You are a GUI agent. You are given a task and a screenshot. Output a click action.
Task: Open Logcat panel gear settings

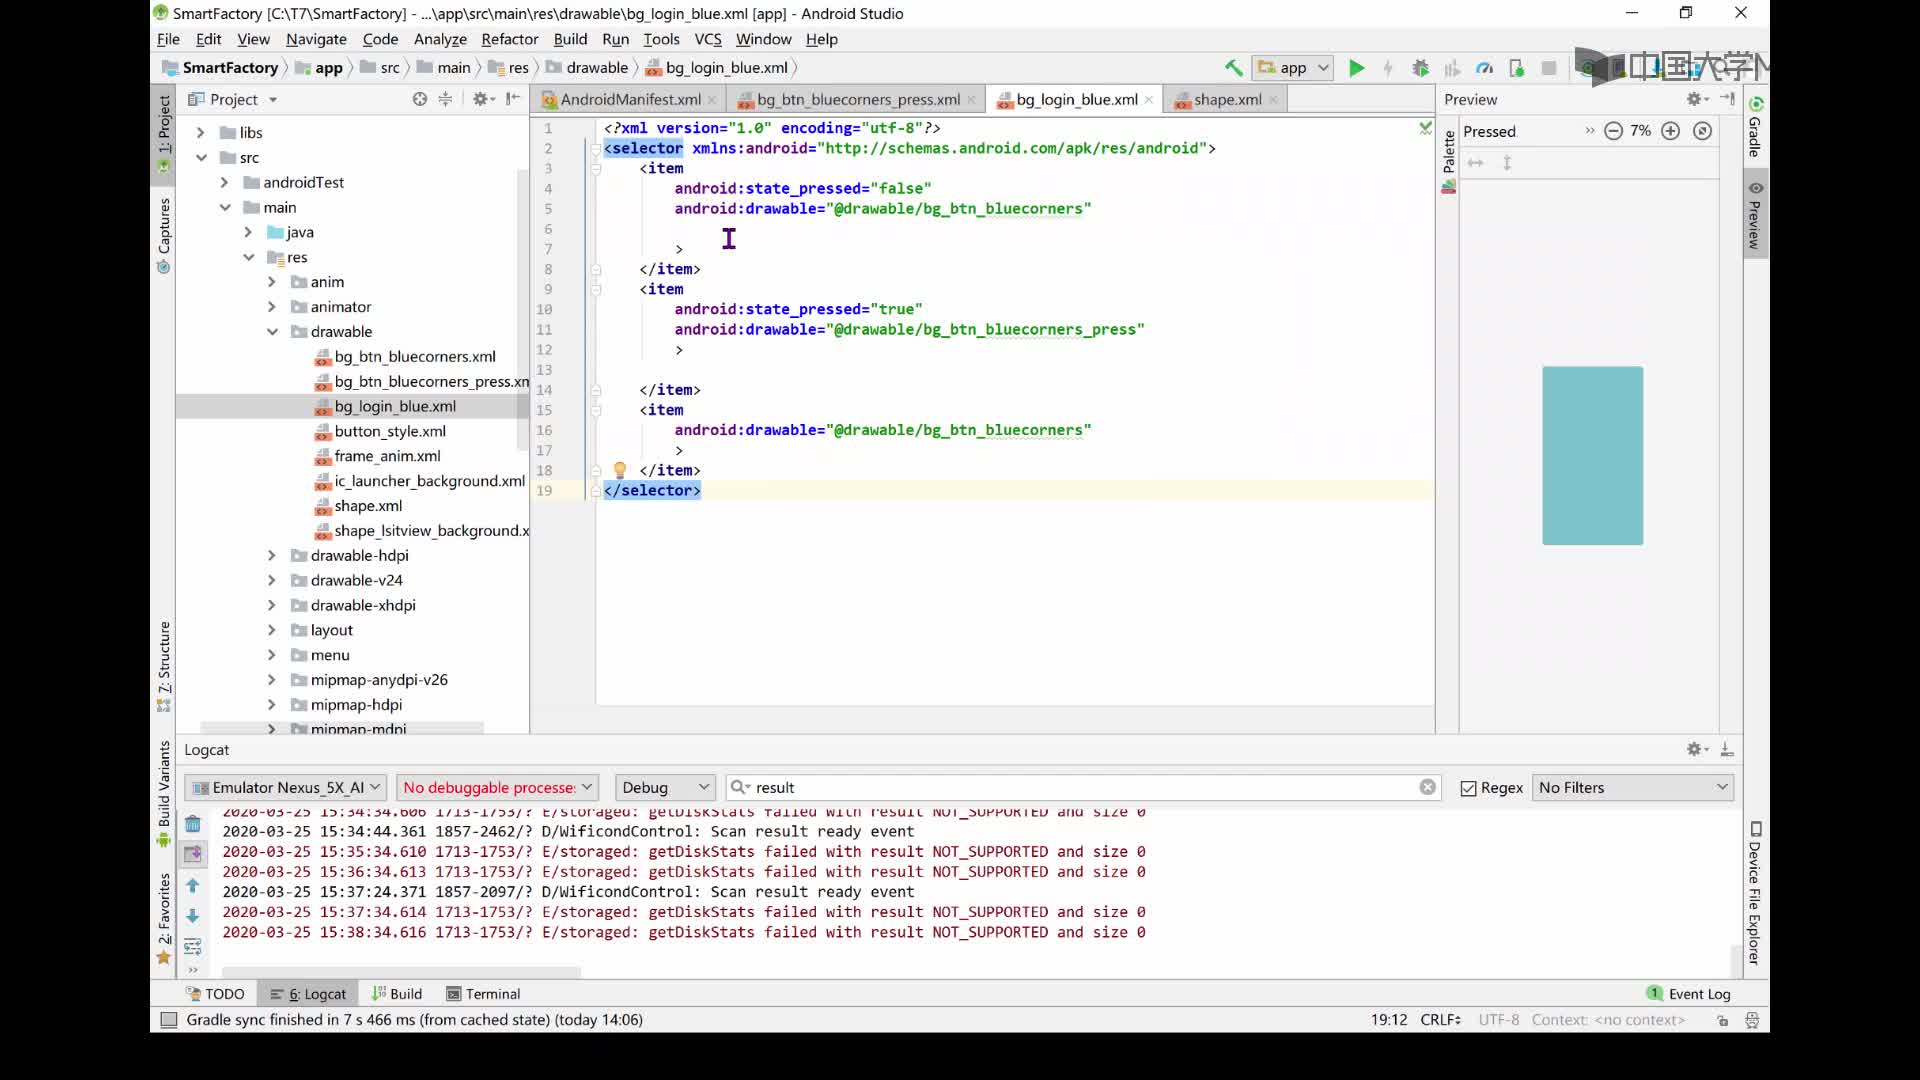(1696, 749)
